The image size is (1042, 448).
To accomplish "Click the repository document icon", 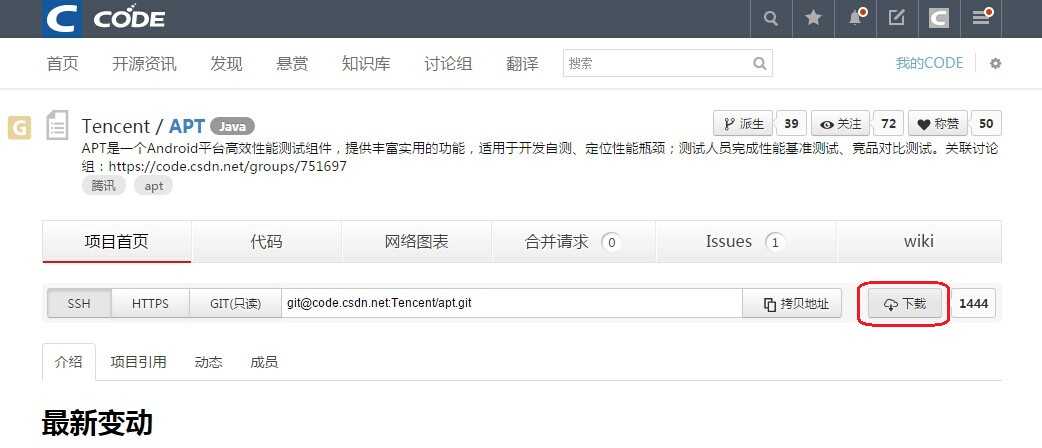I will (57, 126).
